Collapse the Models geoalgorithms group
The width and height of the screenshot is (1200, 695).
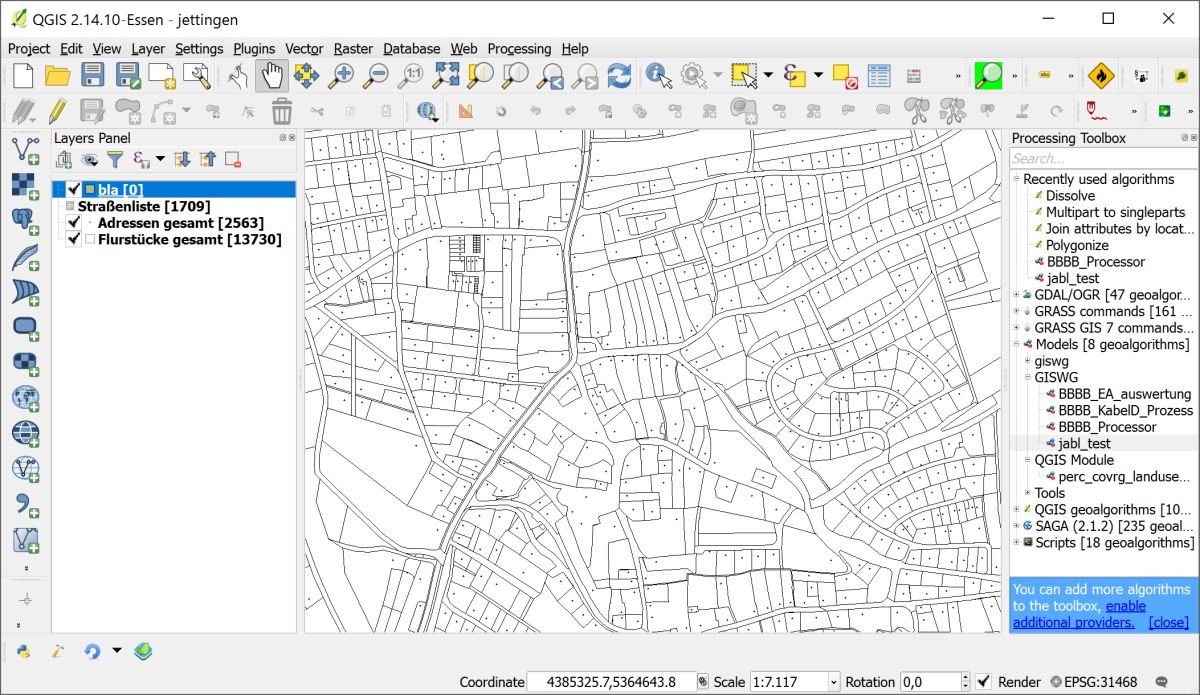pyautogui.click(x=1017, y=345)
